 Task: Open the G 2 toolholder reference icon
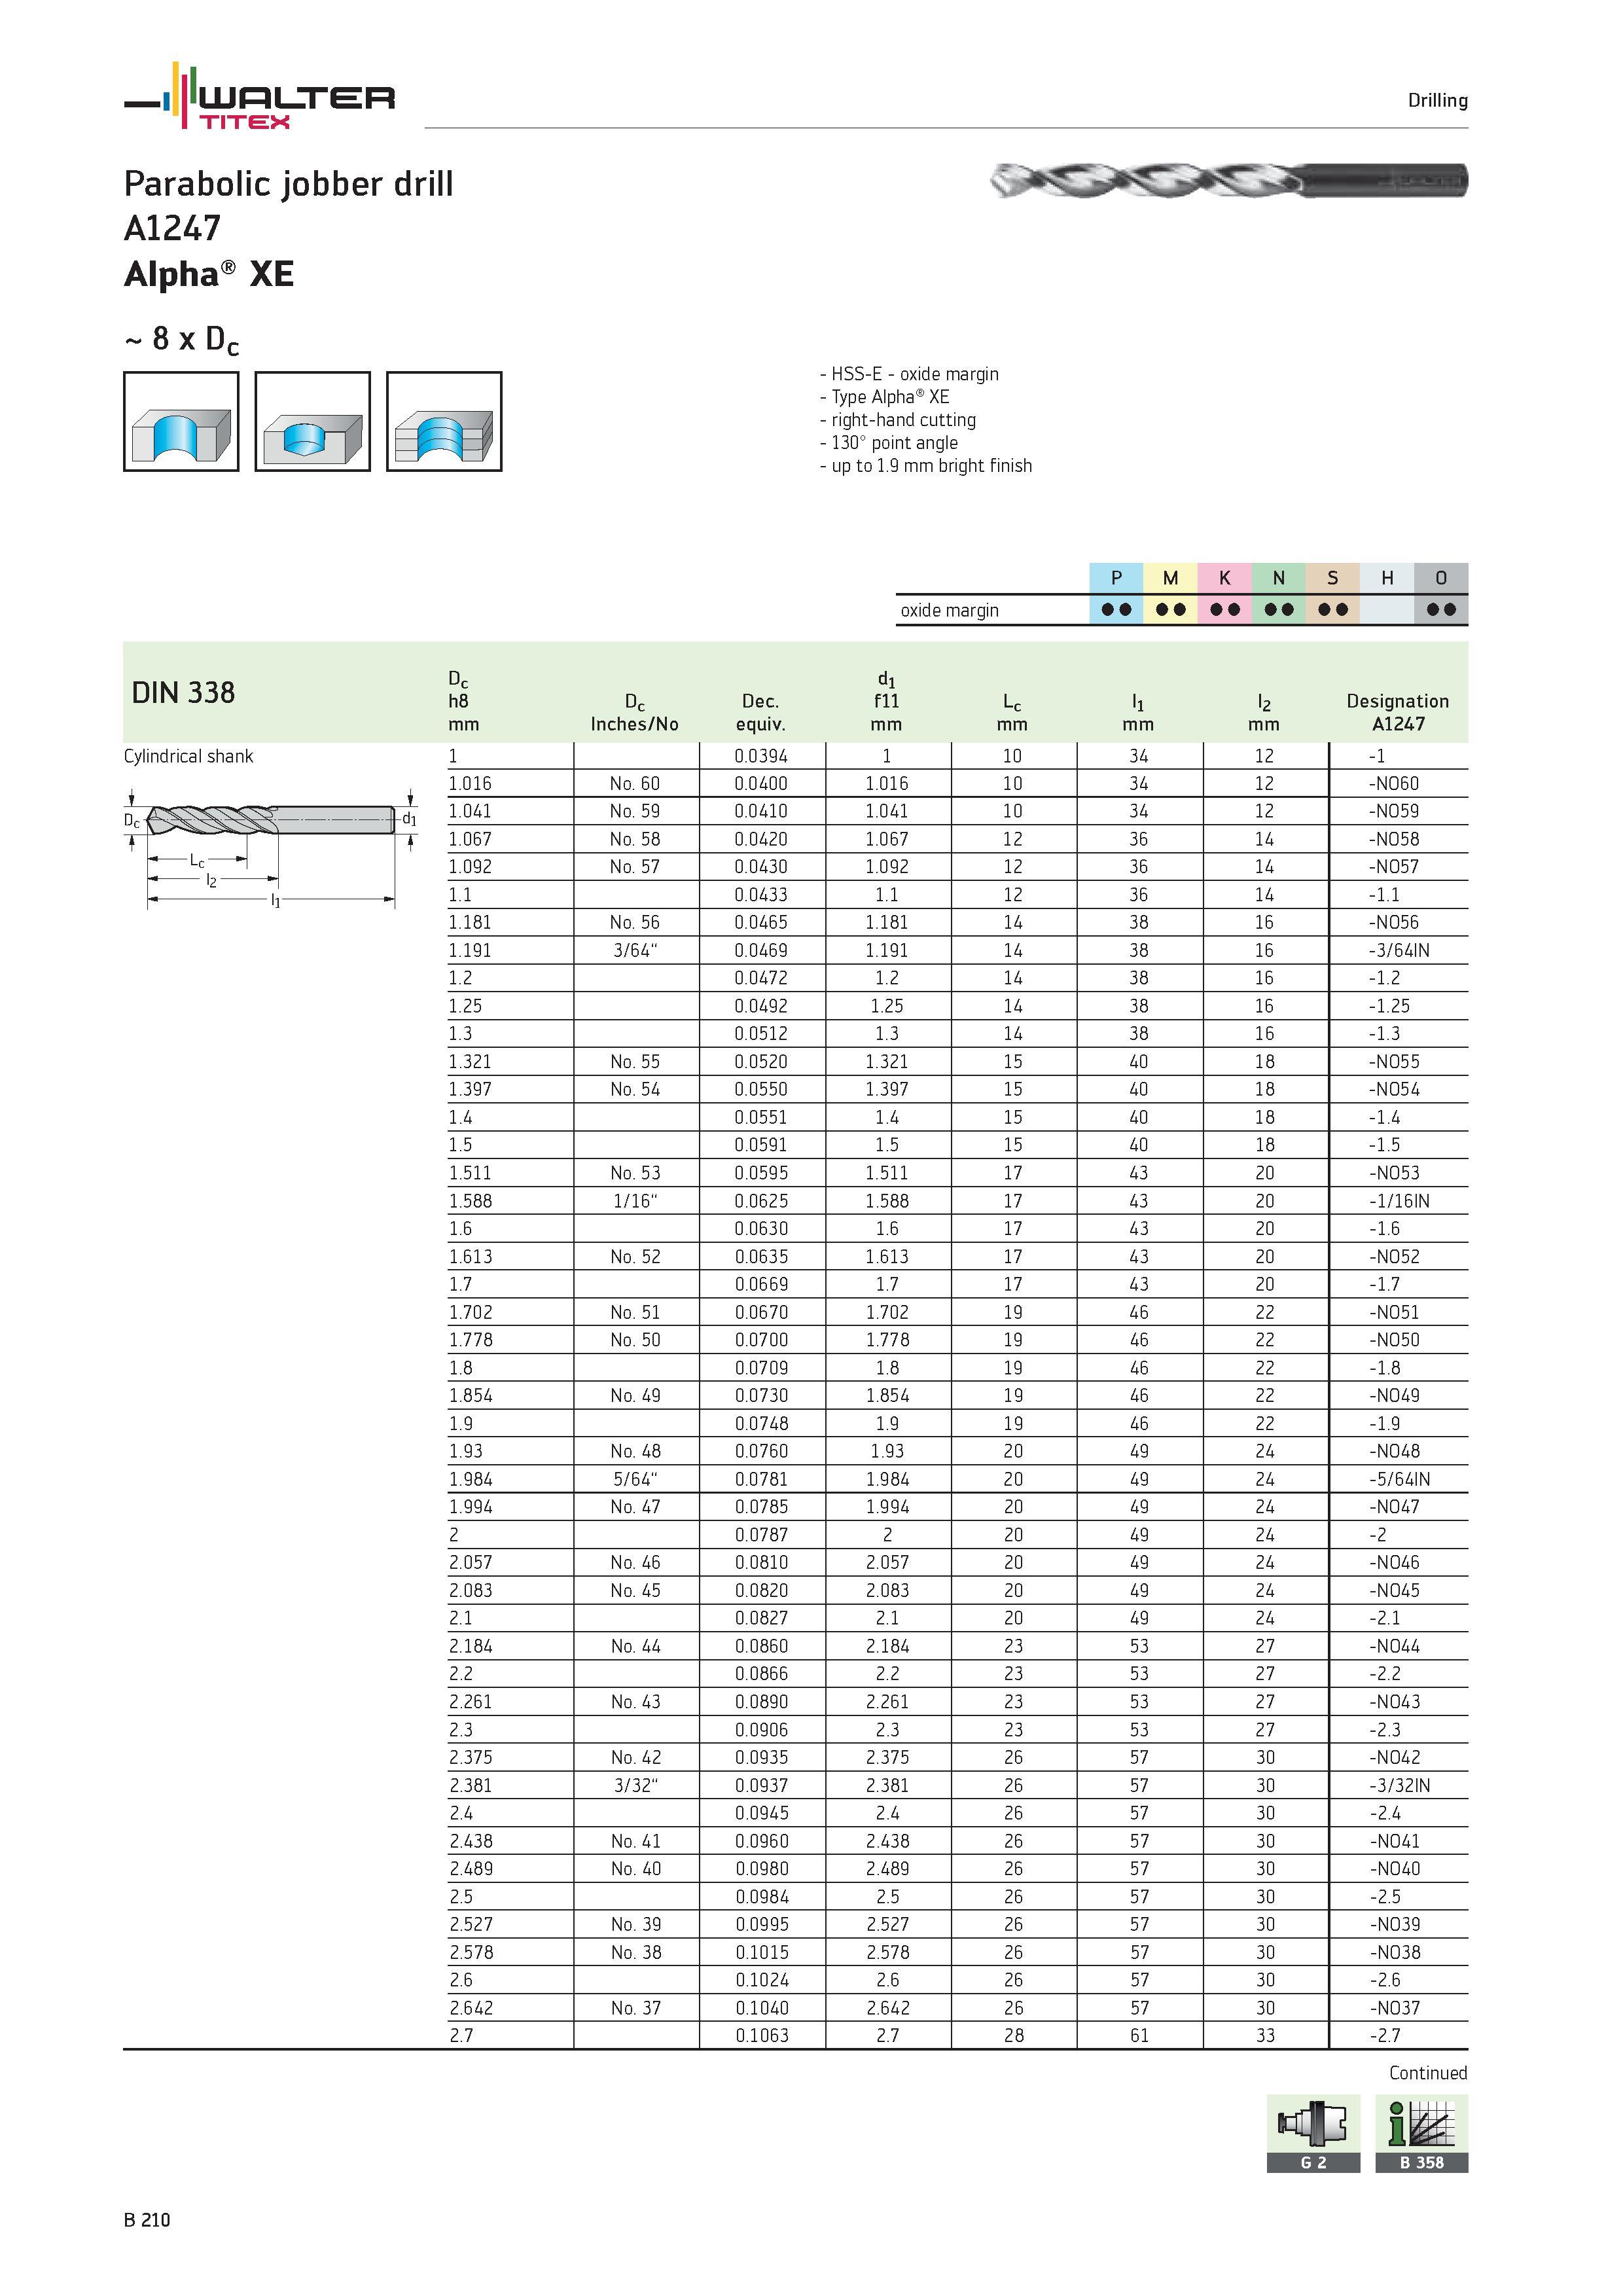pos(1313,2133)
